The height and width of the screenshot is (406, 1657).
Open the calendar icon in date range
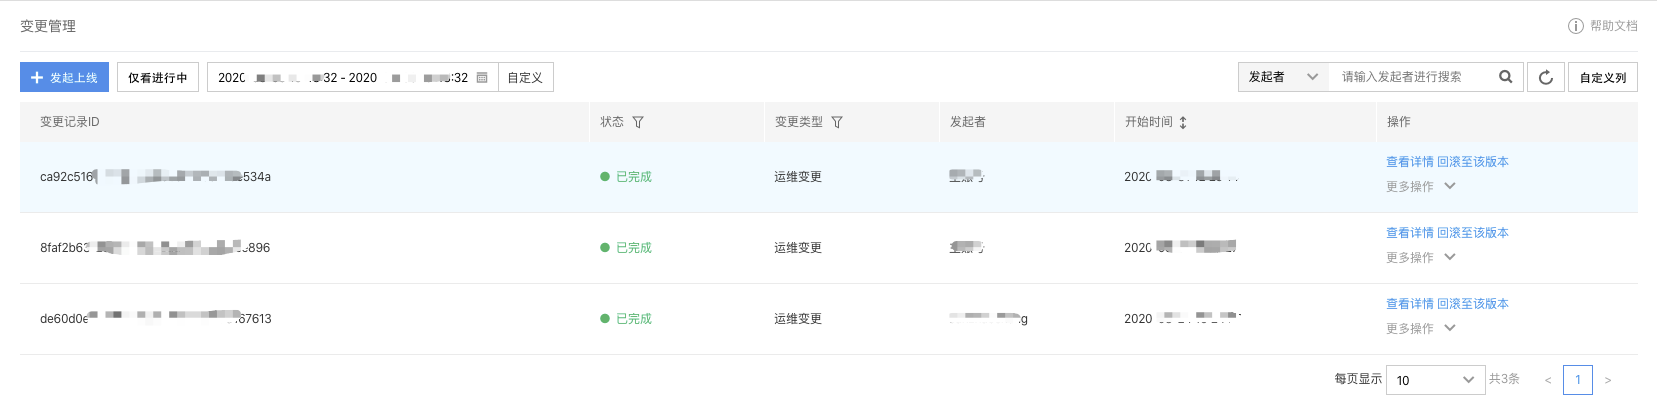pyautogui.click(x=482, y=77)
